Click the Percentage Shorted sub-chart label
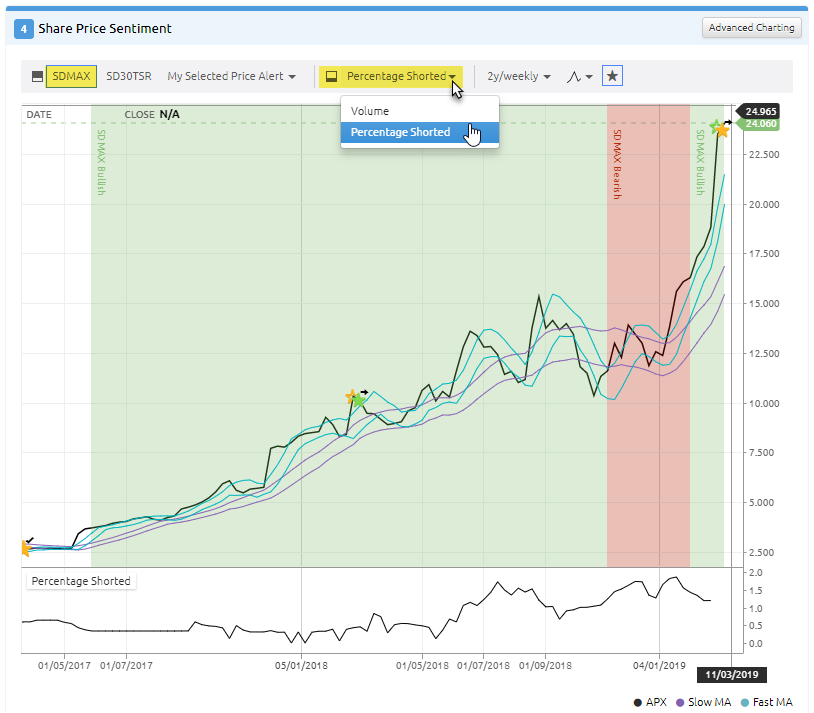This screenshot has height=713, width=814. click(81, 581)
